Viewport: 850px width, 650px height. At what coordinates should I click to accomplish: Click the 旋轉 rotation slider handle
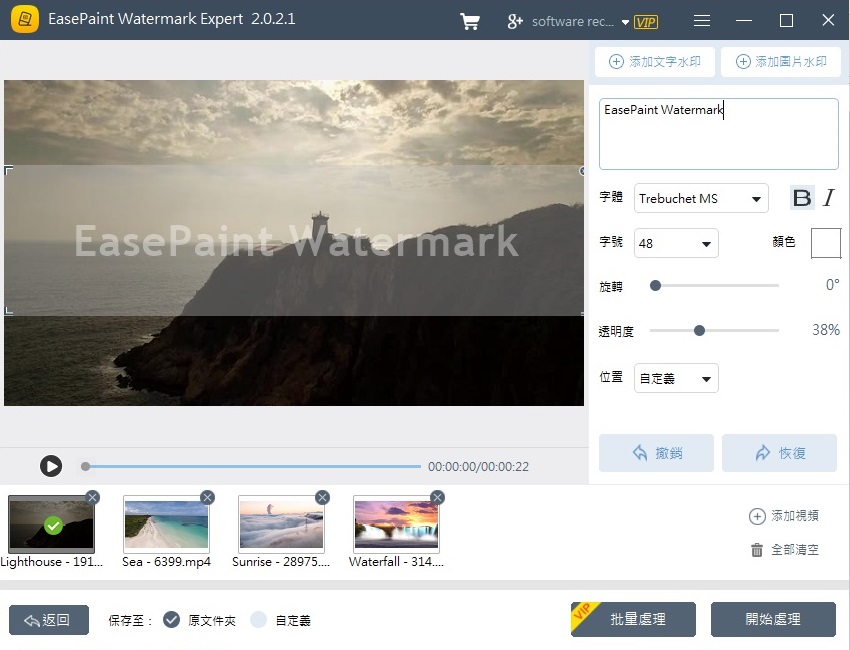click(655, 285)
